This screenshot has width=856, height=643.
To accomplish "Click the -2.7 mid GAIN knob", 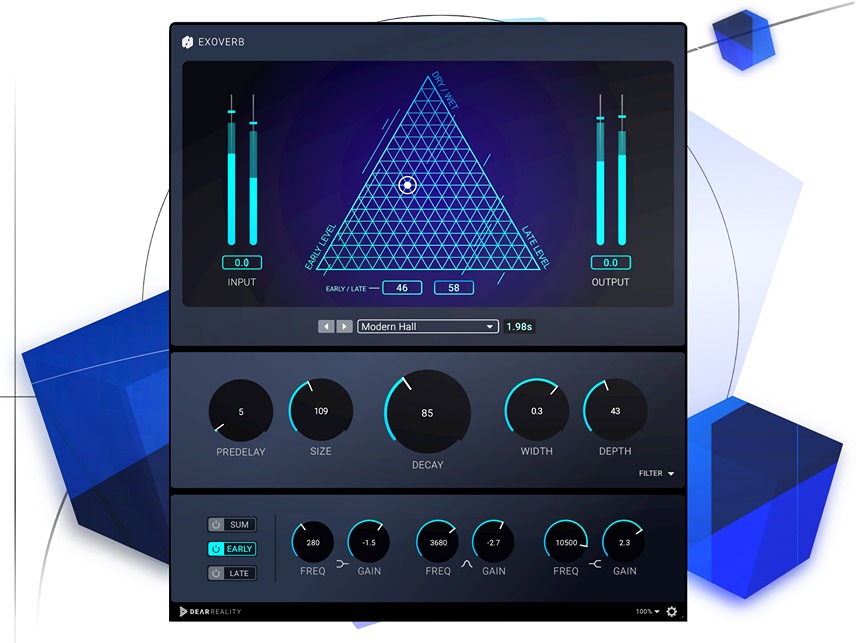I will 494,542.
